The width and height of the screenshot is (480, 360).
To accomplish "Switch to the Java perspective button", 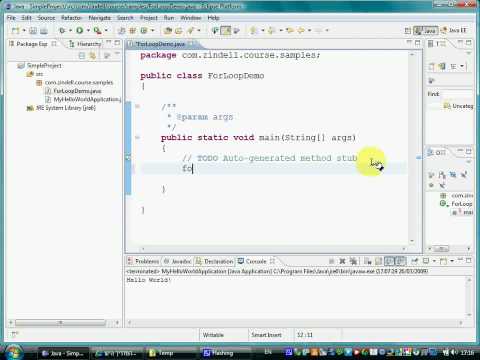I will pyautogui.click(x=426, y=31).
